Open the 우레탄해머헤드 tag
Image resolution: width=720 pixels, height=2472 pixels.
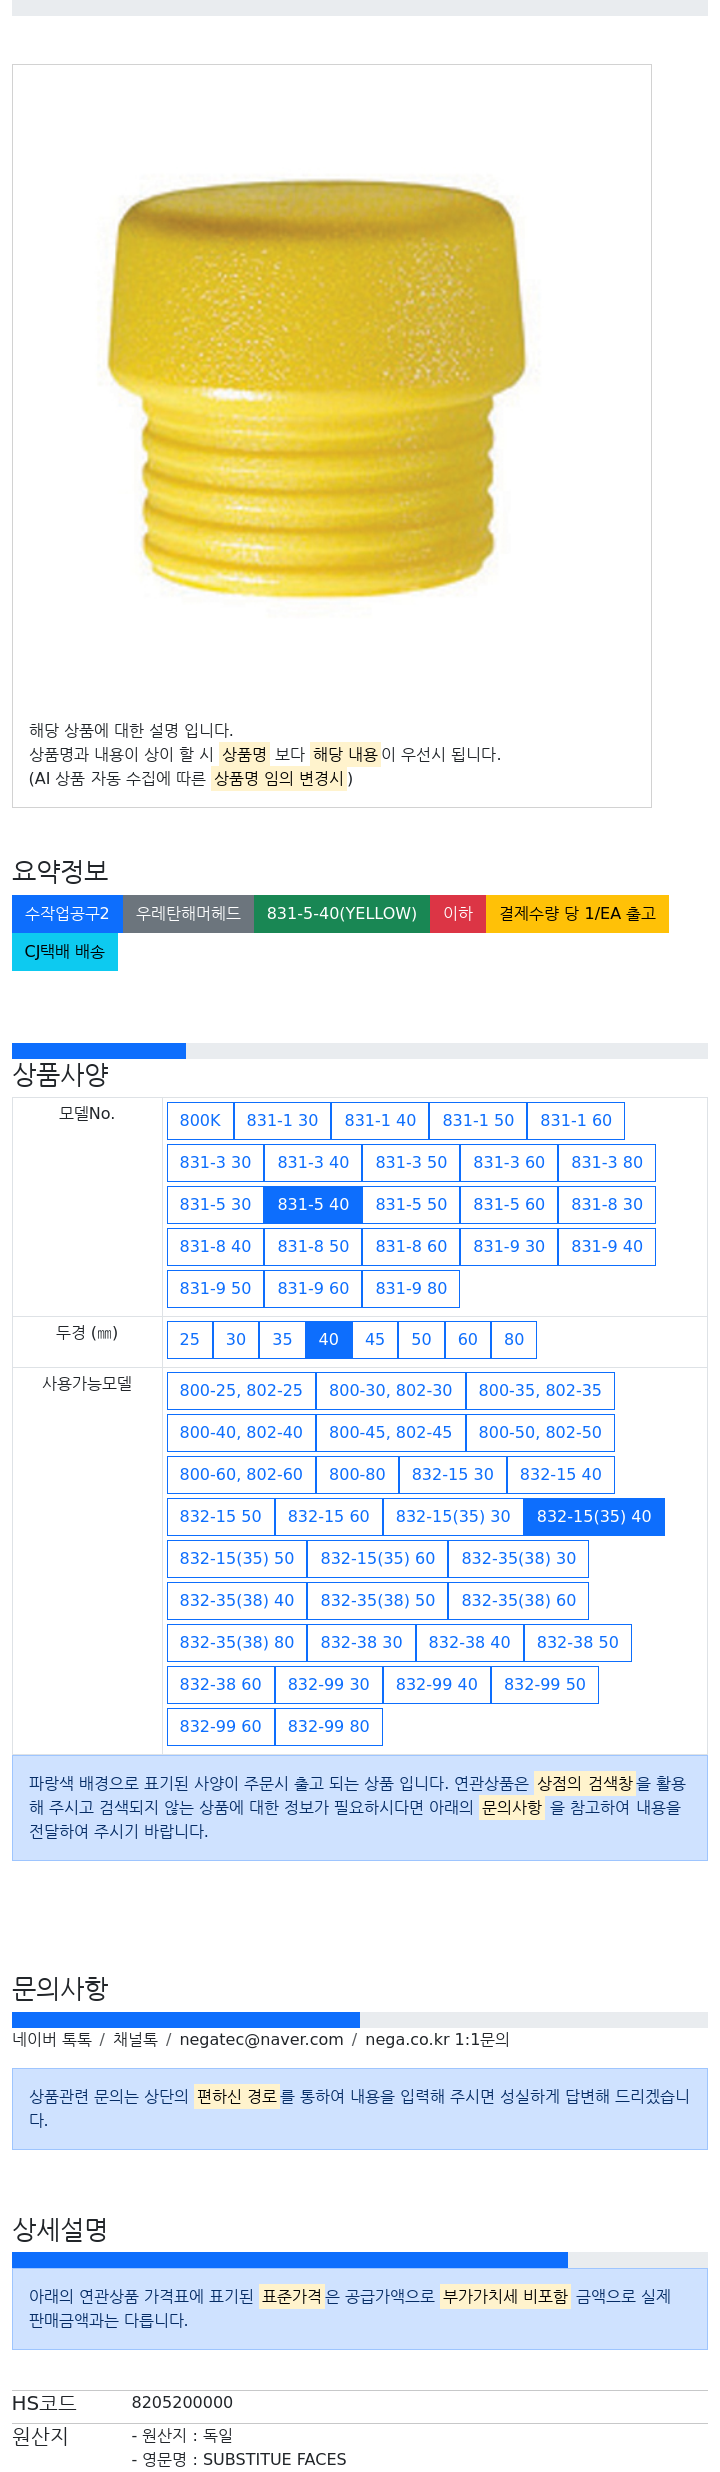(x=188, y=914)
